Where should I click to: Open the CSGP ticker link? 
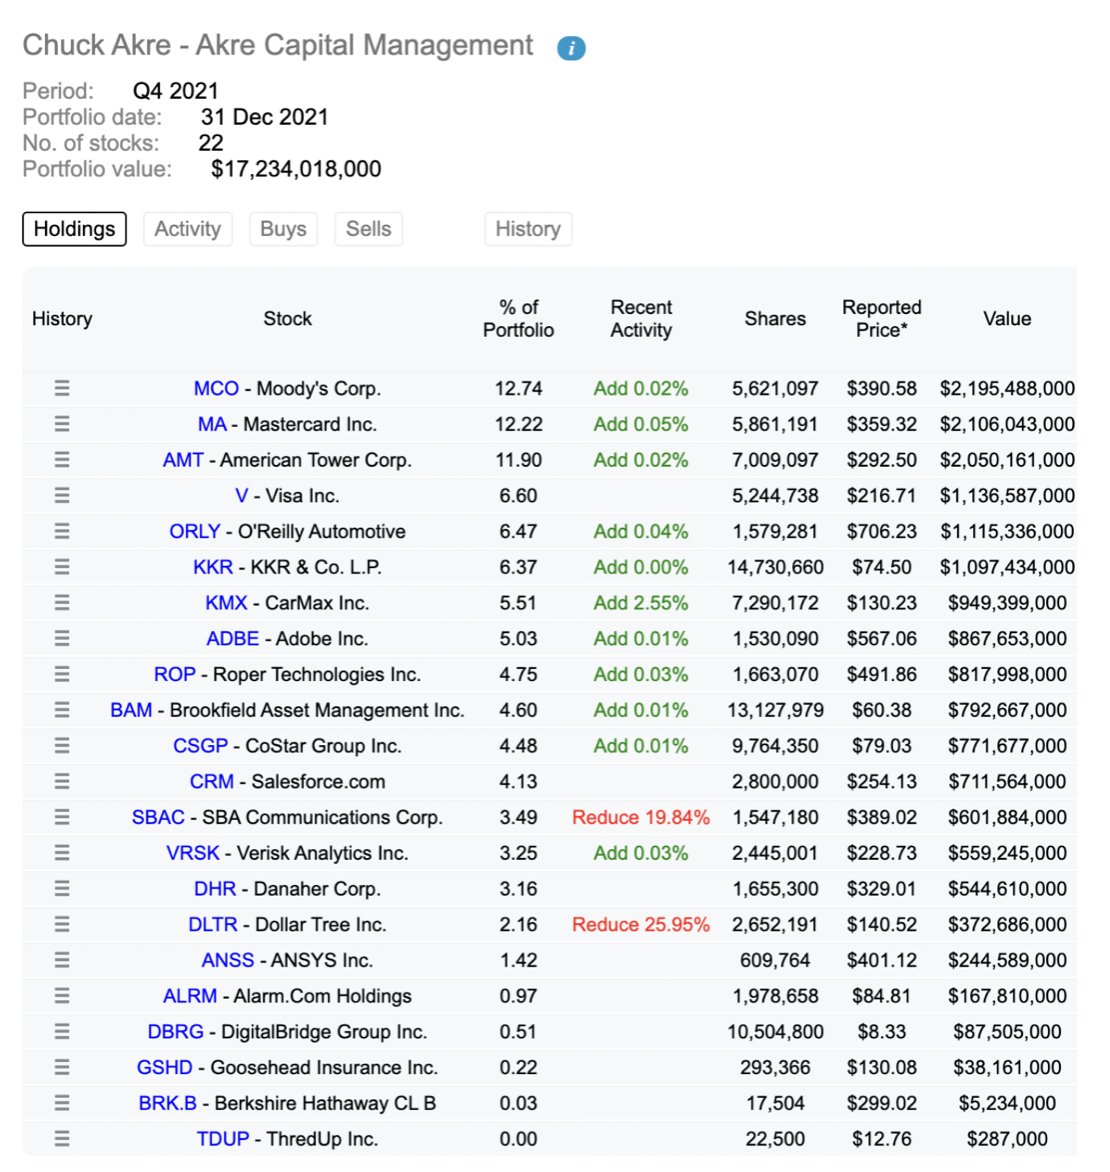[x=200, y=746]
